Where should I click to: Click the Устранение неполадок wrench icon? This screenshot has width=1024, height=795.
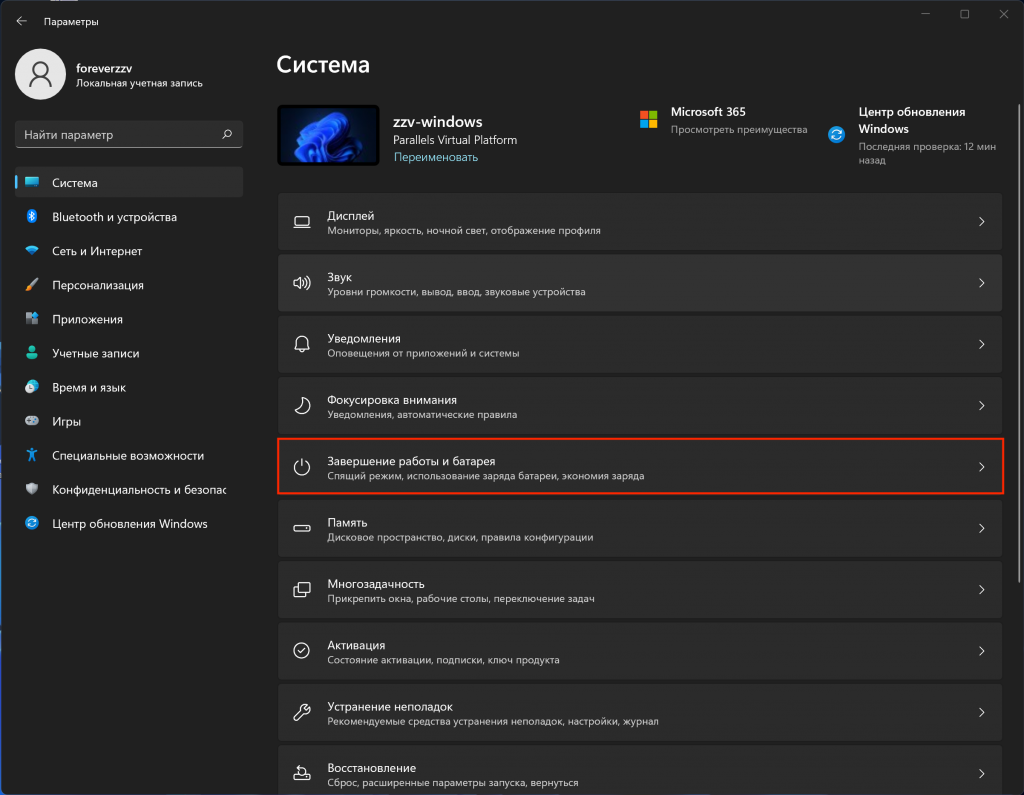pos(302,712)
